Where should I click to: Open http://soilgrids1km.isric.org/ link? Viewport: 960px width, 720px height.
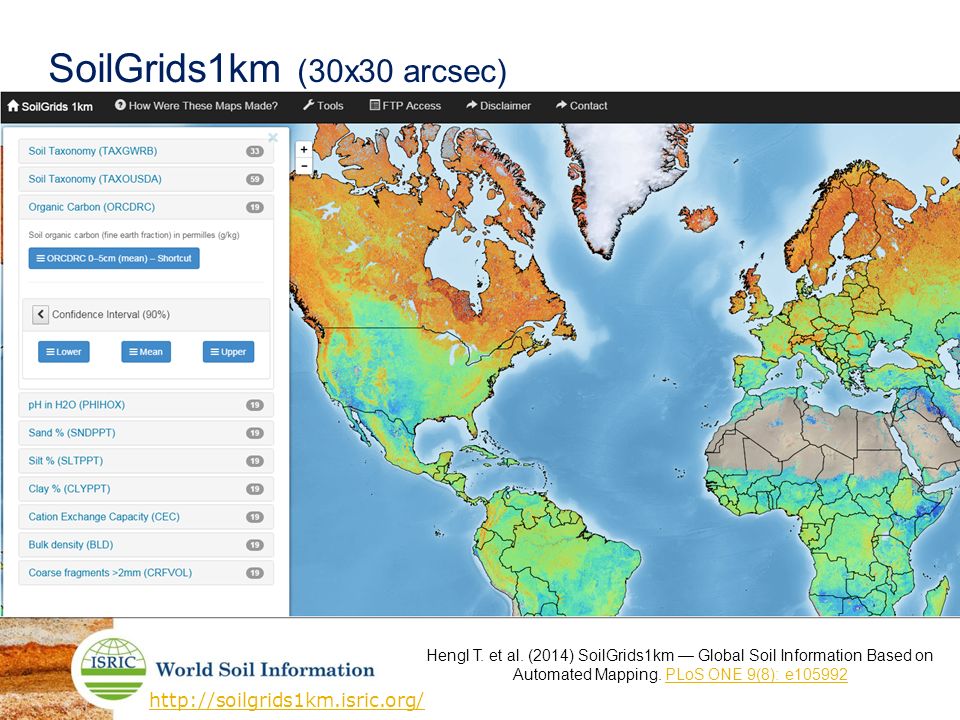[x=287, y=700]
